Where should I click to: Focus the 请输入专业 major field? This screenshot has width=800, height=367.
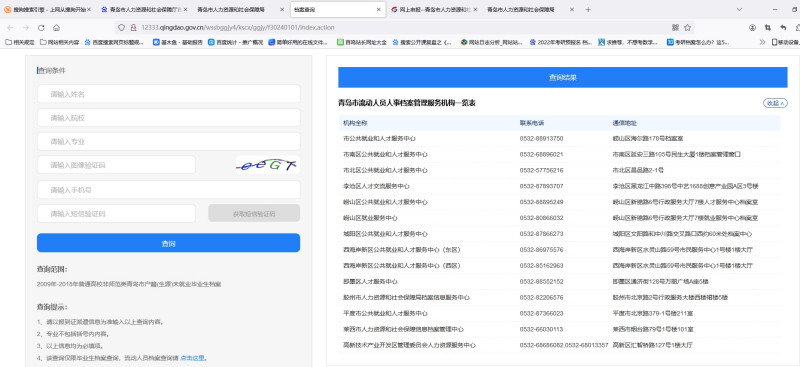[168, 141]
